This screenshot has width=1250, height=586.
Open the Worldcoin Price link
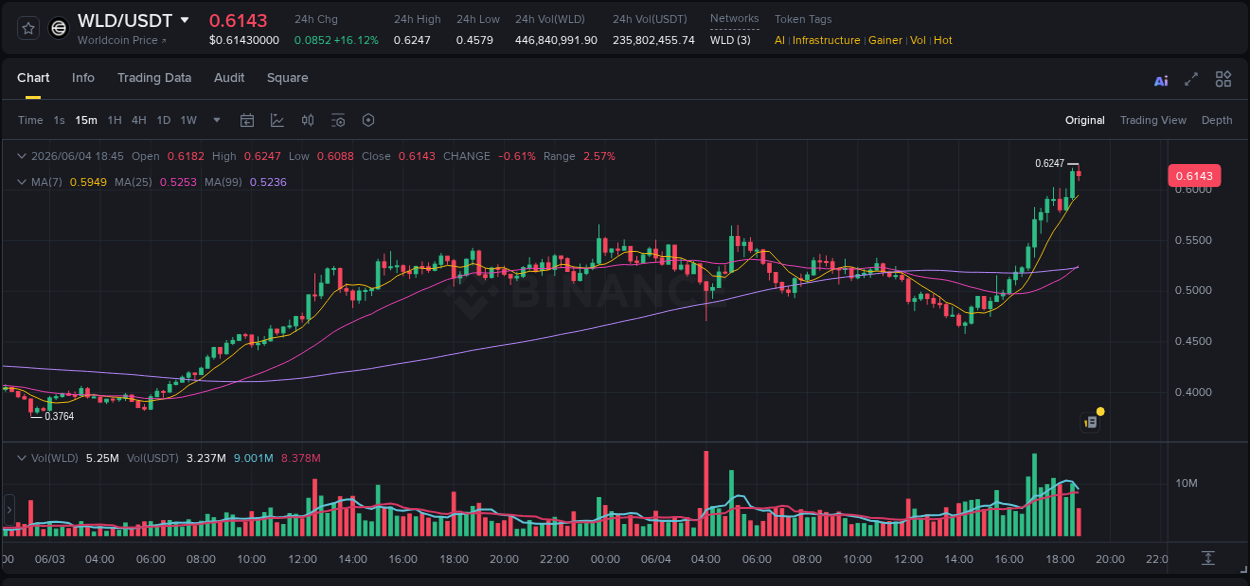pos(122,40)
